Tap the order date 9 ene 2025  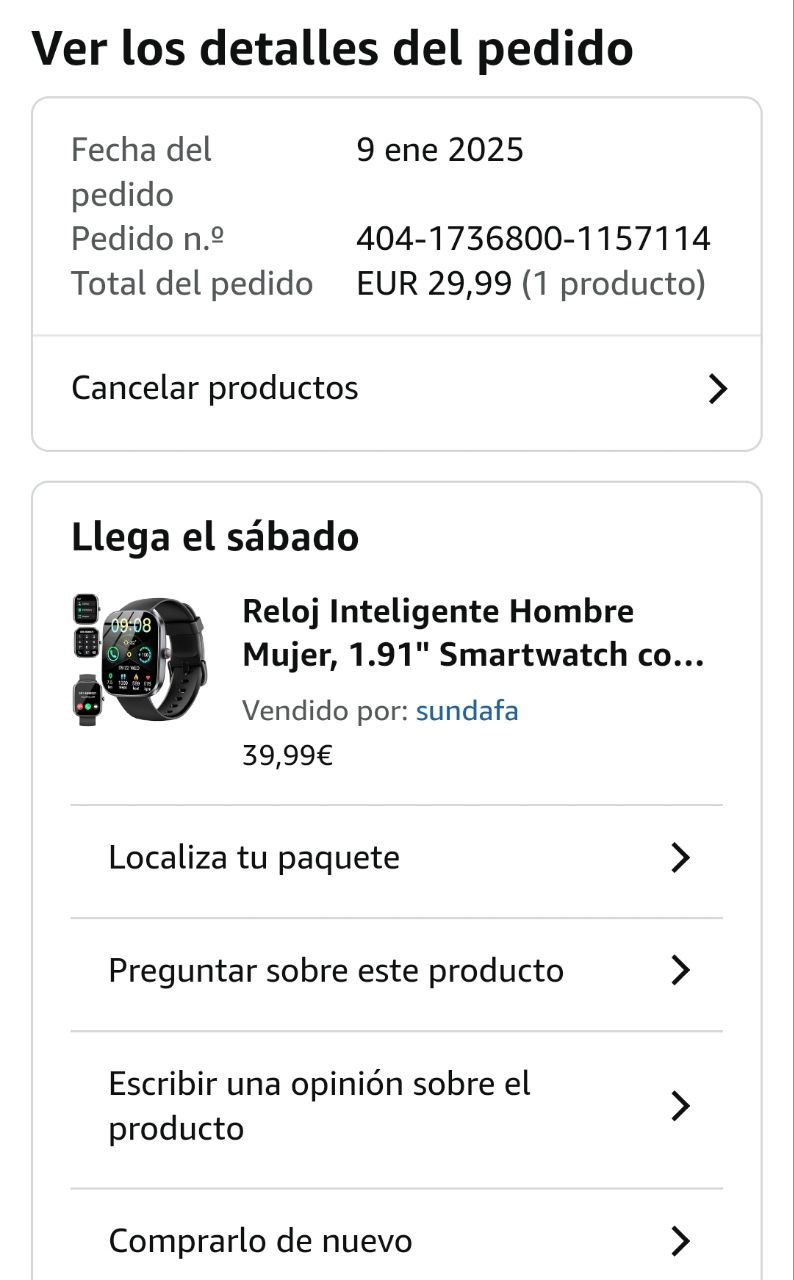[440, 150]
